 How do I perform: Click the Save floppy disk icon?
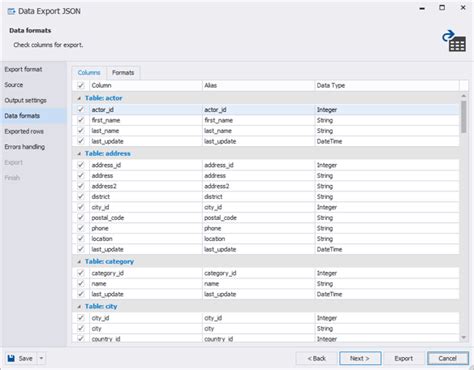pyautogui.click(x=11, y=358)
